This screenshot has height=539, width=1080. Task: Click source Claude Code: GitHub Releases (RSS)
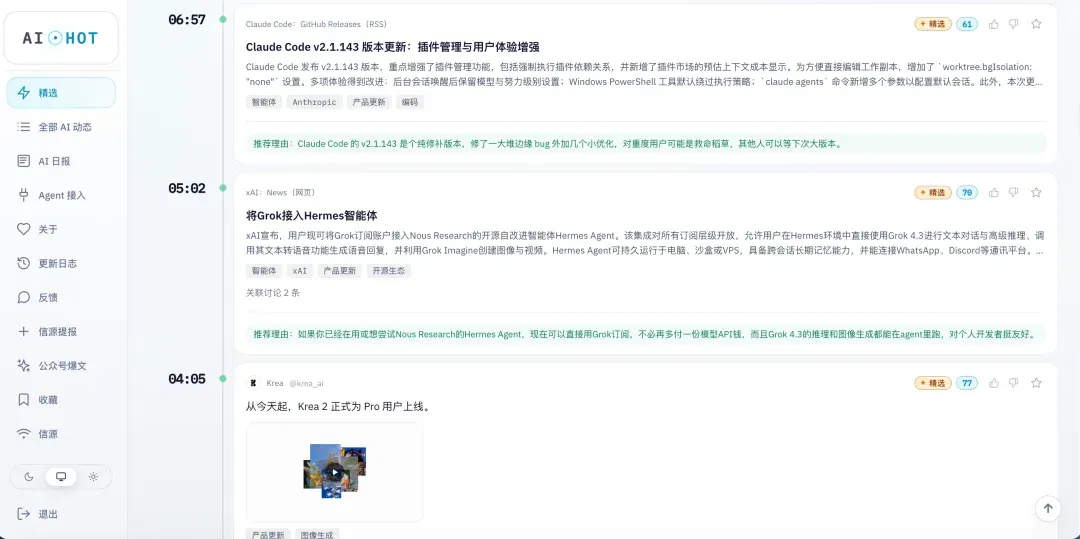click(x=316, y=24)
